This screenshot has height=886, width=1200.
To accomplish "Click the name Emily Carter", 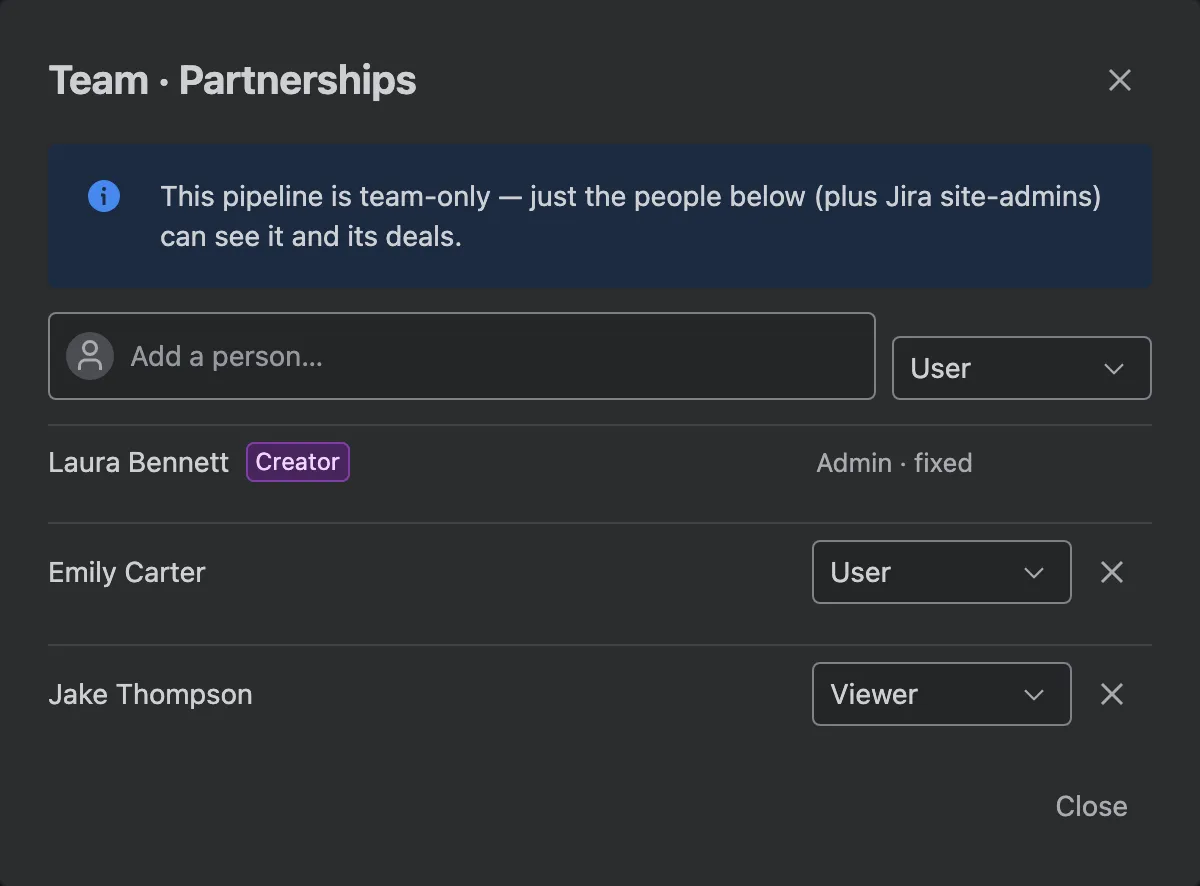I will [x=127, y=573].
